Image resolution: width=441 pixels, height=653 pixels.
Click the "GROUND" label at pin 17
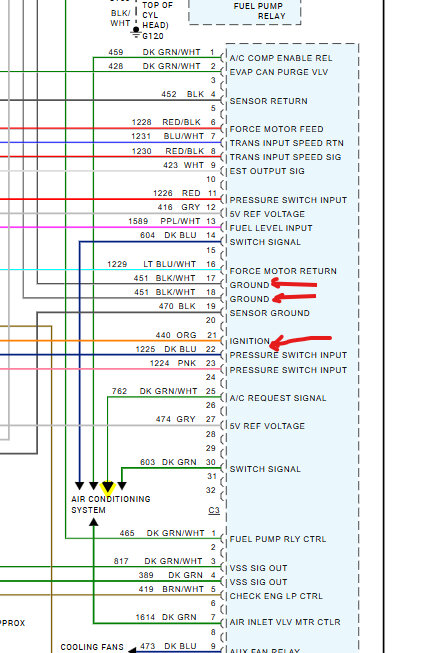click(249, 285)
